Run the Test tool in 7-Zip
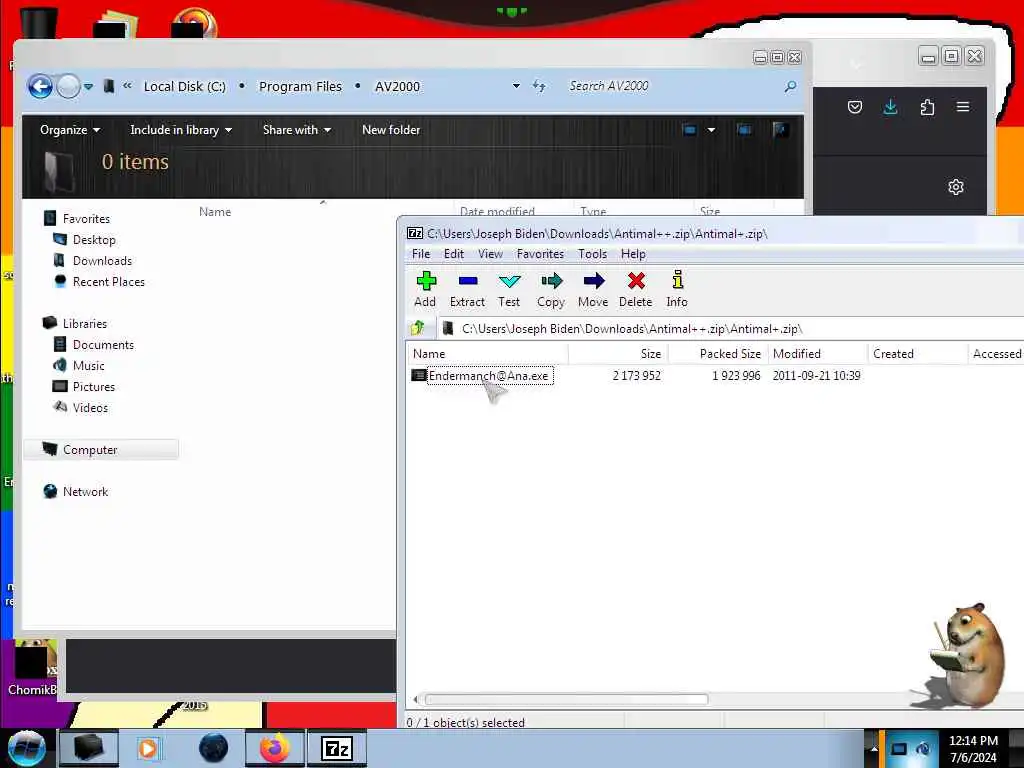 (509, 289)
